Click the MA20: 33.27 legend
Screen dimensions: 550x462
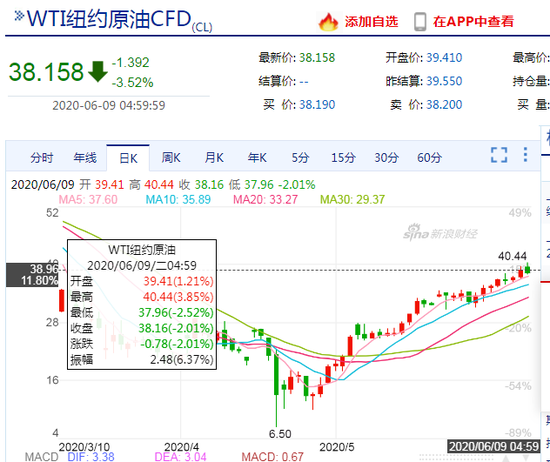[266, 200]
